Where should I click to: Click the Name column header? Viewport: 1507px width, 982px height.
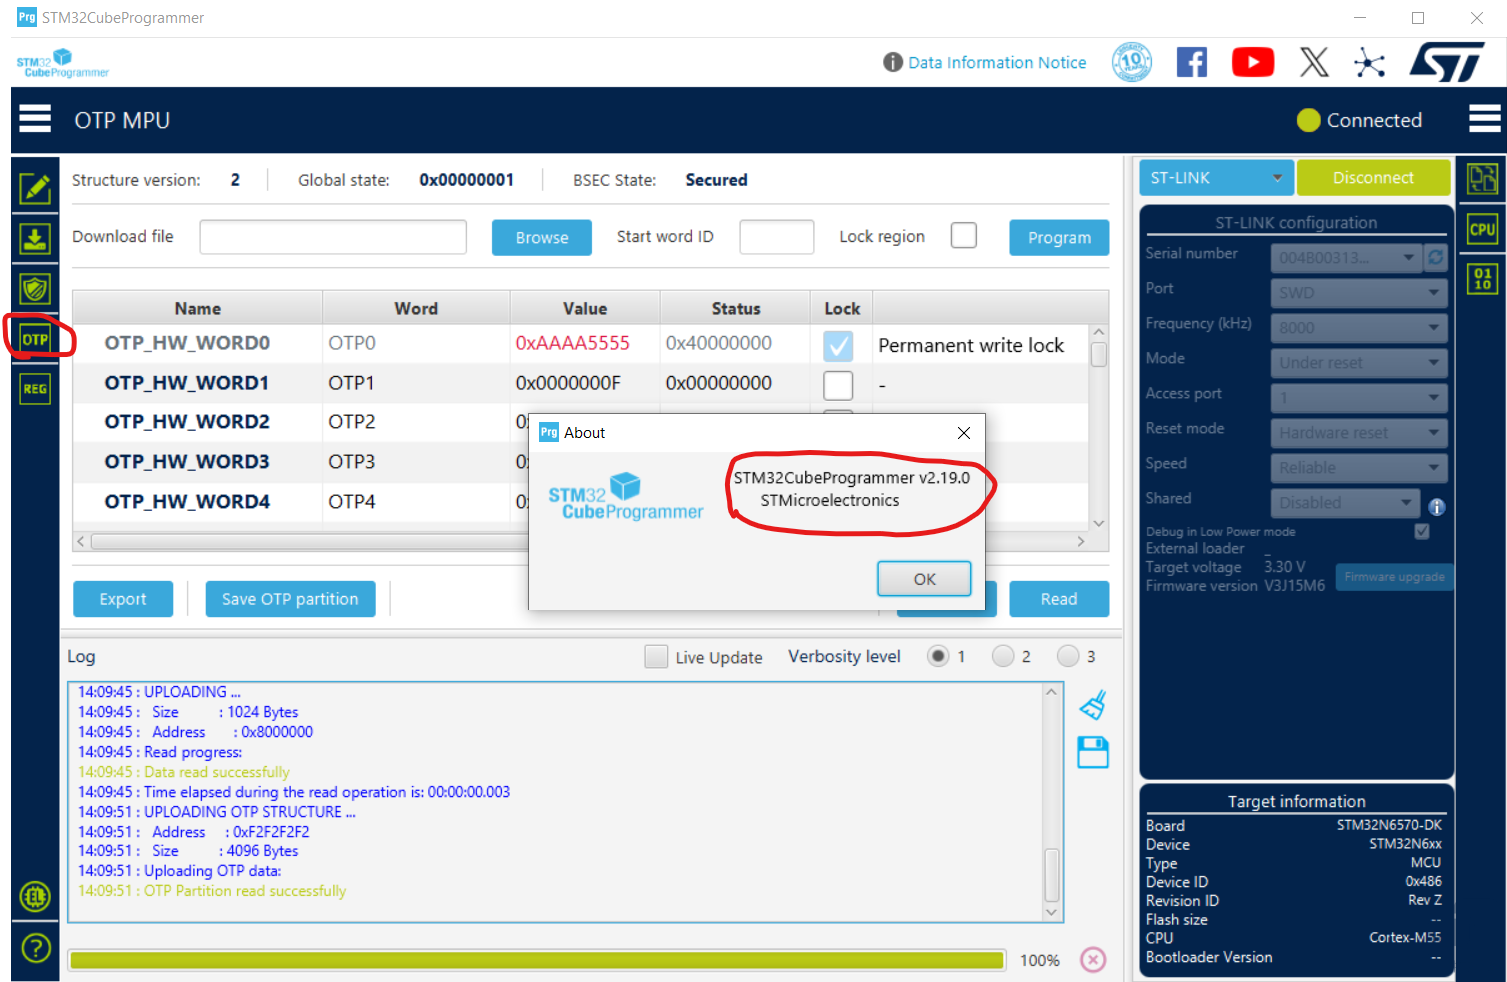tap(198, 309)
